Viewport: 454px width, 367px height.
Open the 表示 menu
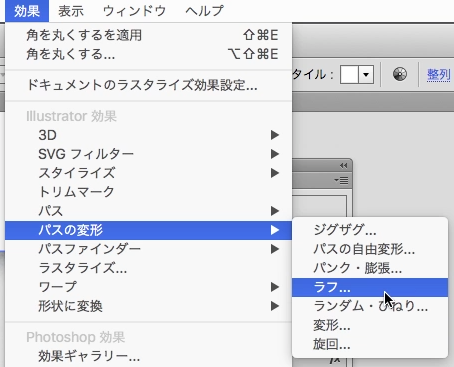[x=71, y=11]
